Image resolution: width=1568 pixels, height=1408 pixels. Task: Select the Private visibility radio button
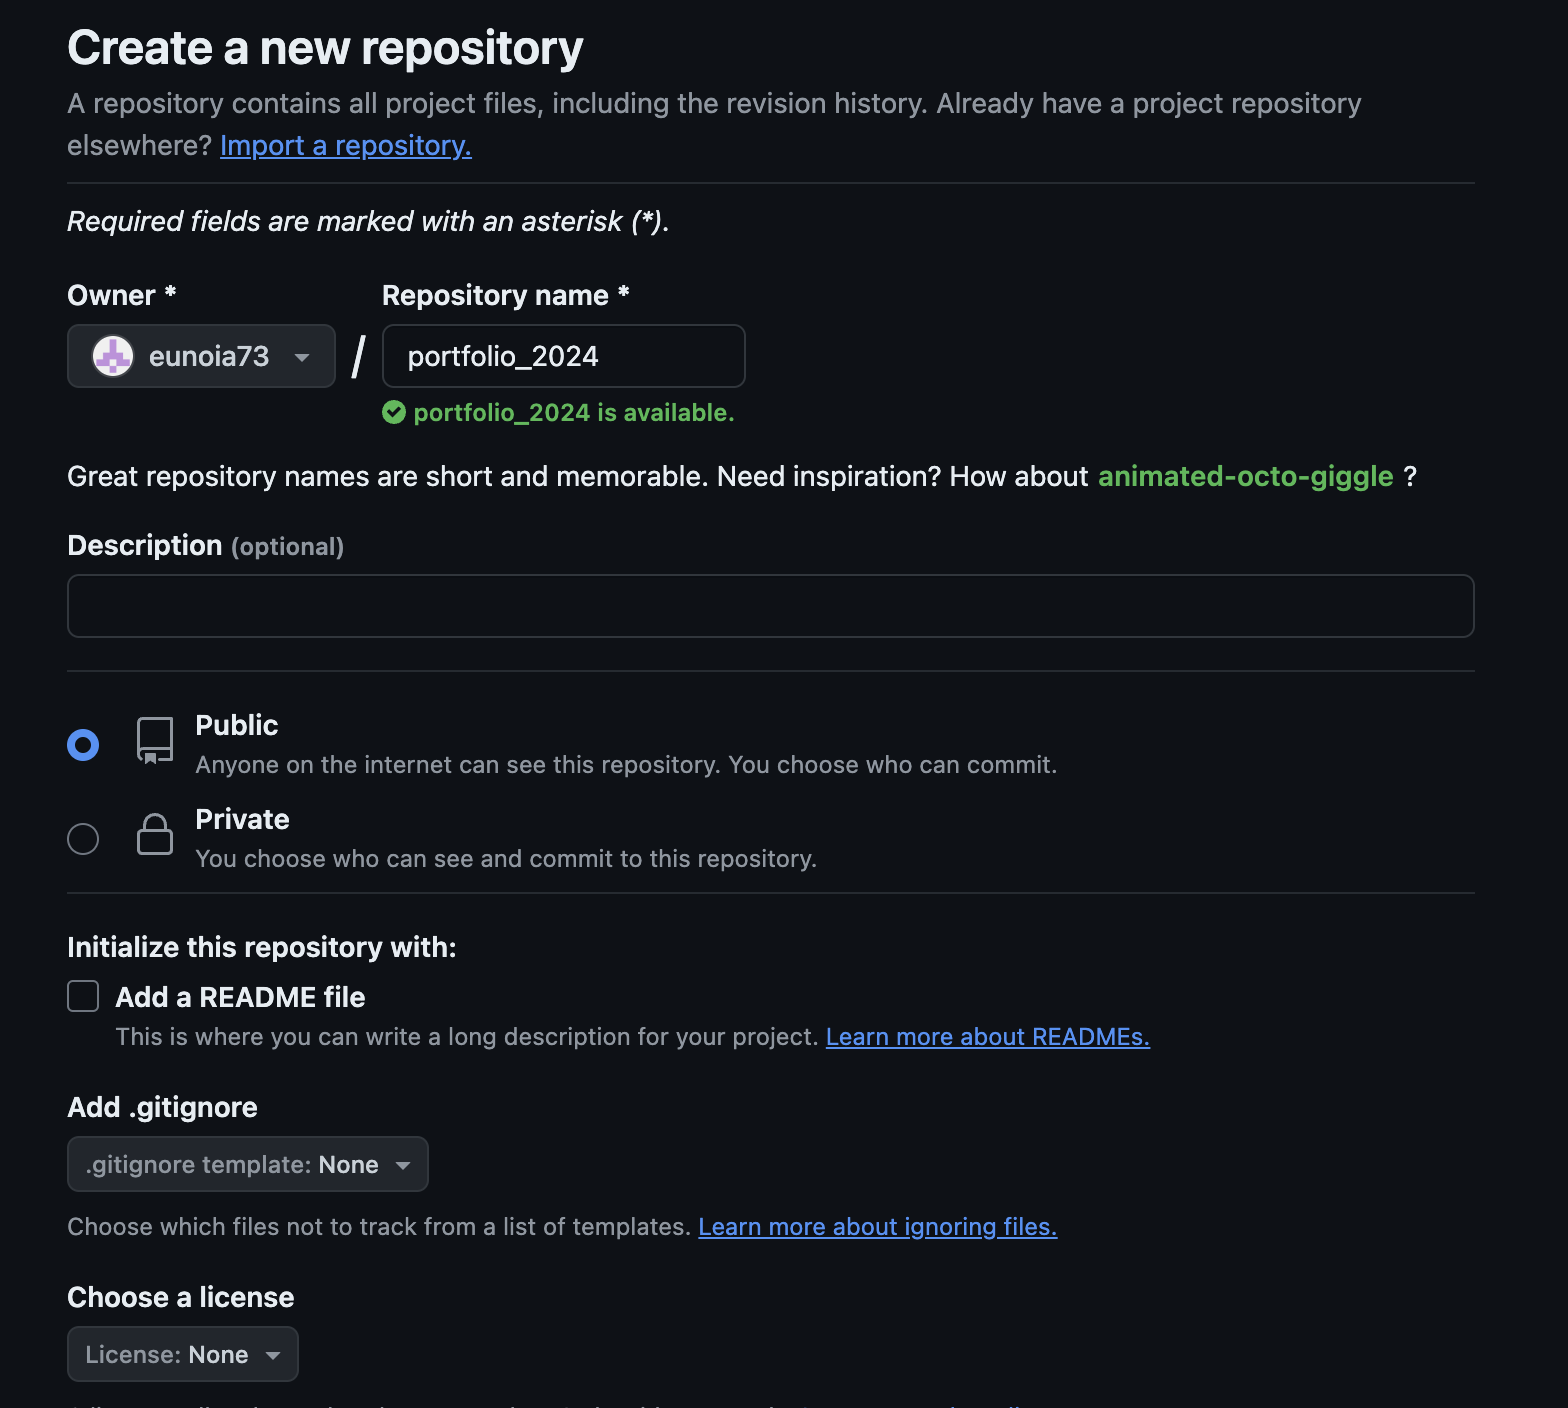click(x=83, y=839)
